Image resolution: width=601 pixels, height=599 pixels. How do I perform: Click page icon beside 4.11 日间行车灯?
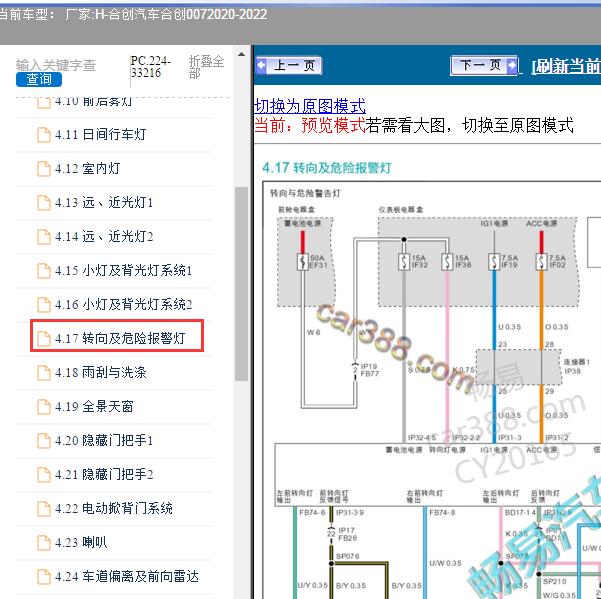[44, 135]
